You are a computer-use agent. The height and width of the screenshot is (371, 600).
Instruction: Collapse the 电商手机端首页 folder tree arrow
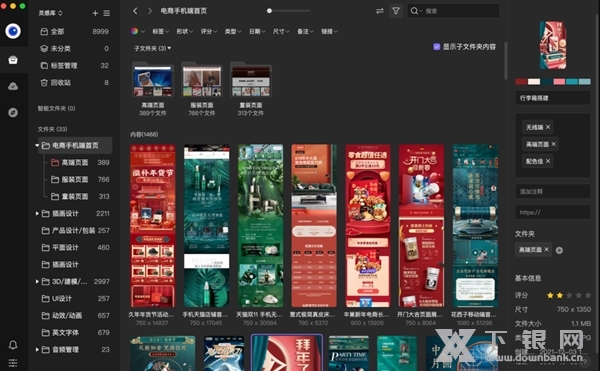point(37,145)
